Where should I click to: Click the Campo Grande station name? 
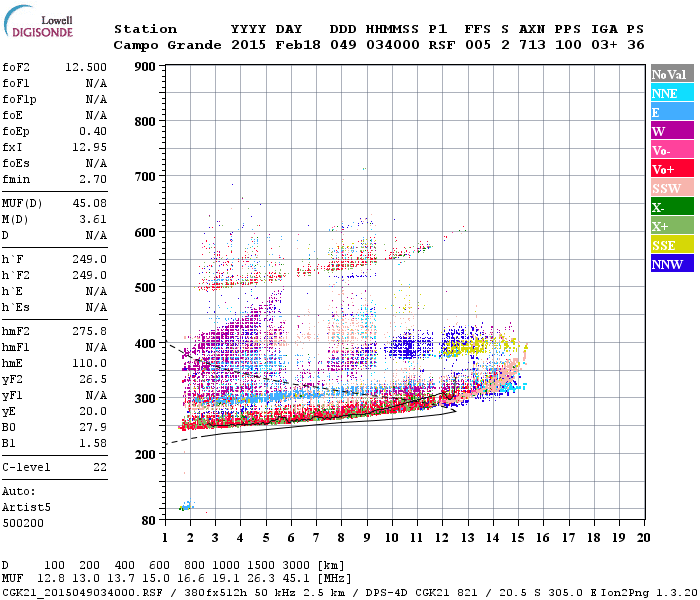(x=167, y=45)
